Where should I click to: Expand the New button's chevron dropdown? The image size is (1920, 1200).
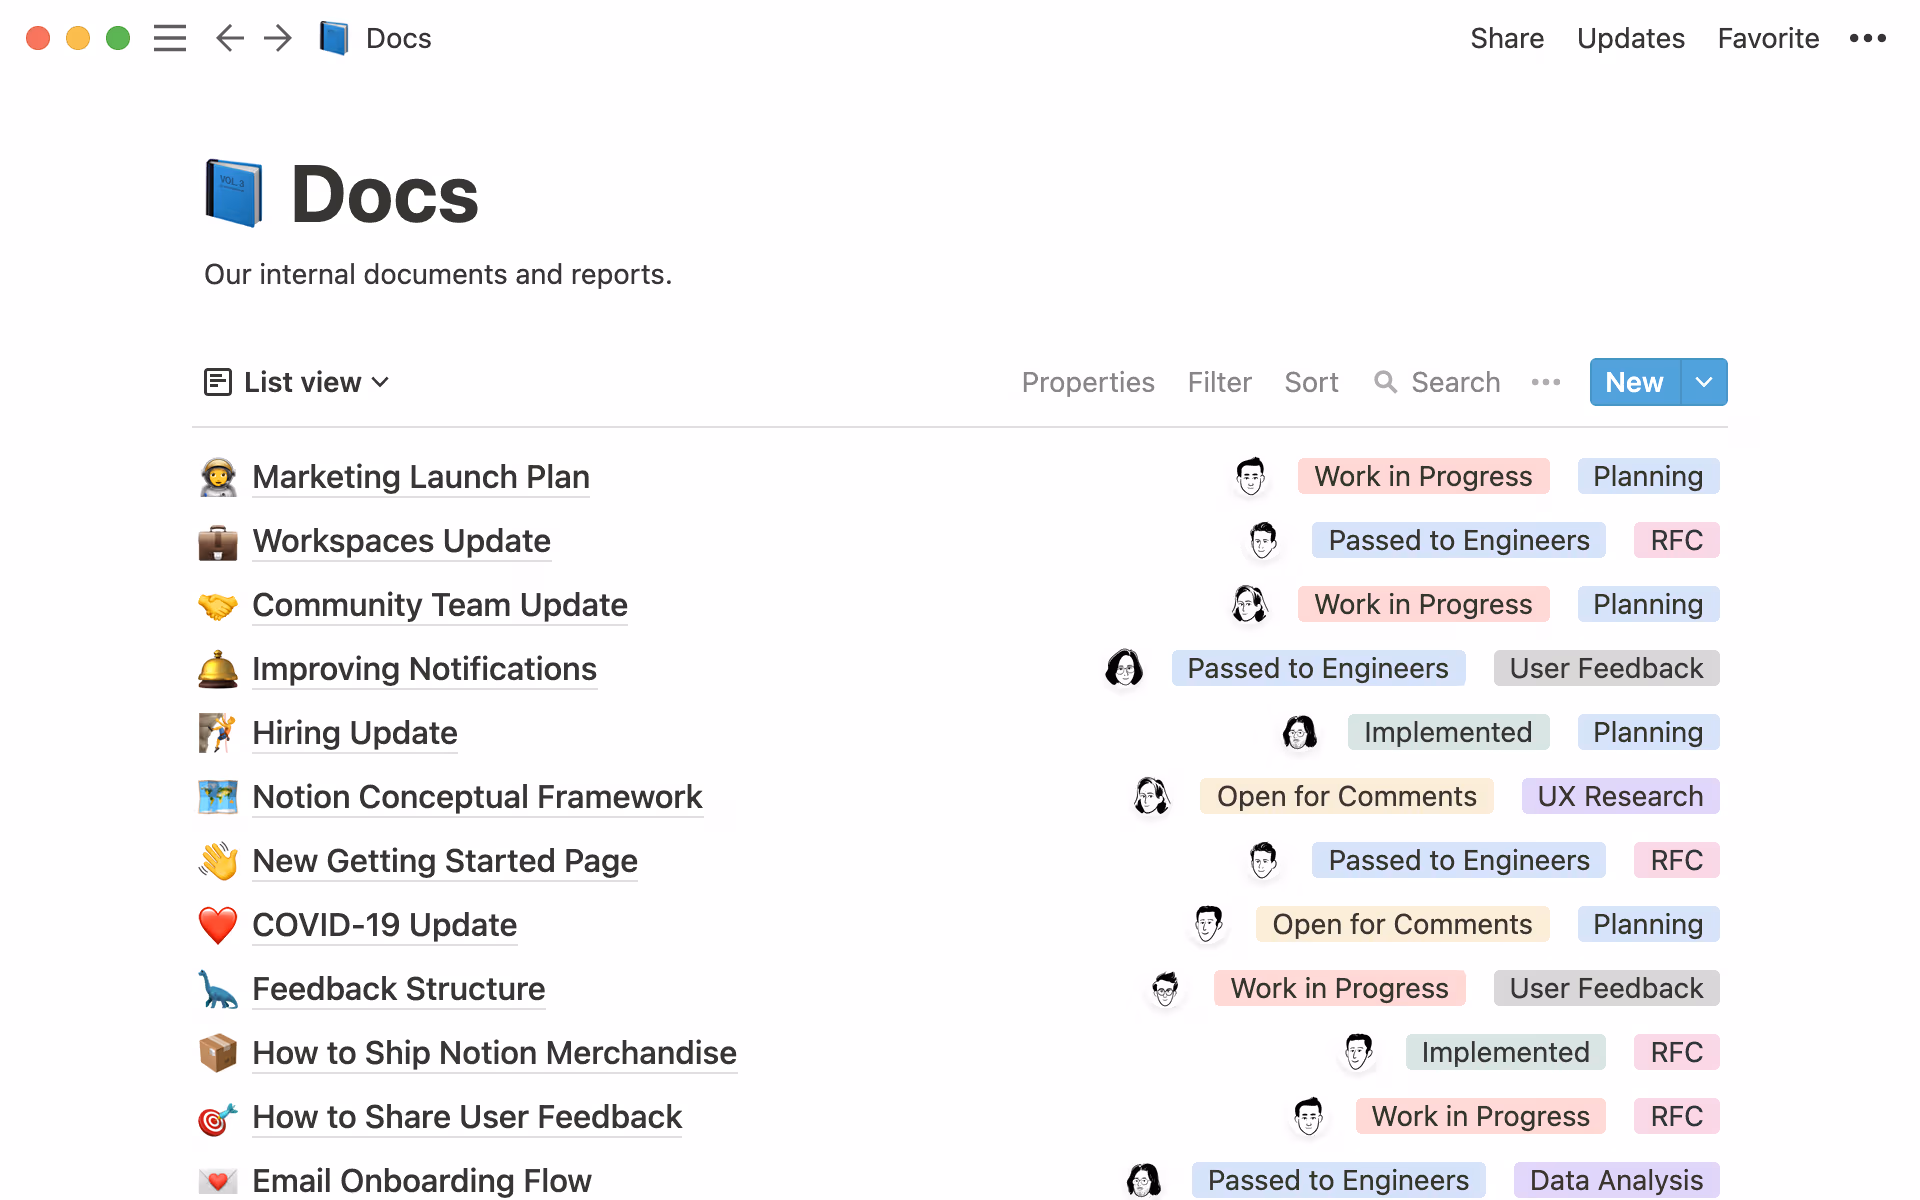pos(1704,382)
